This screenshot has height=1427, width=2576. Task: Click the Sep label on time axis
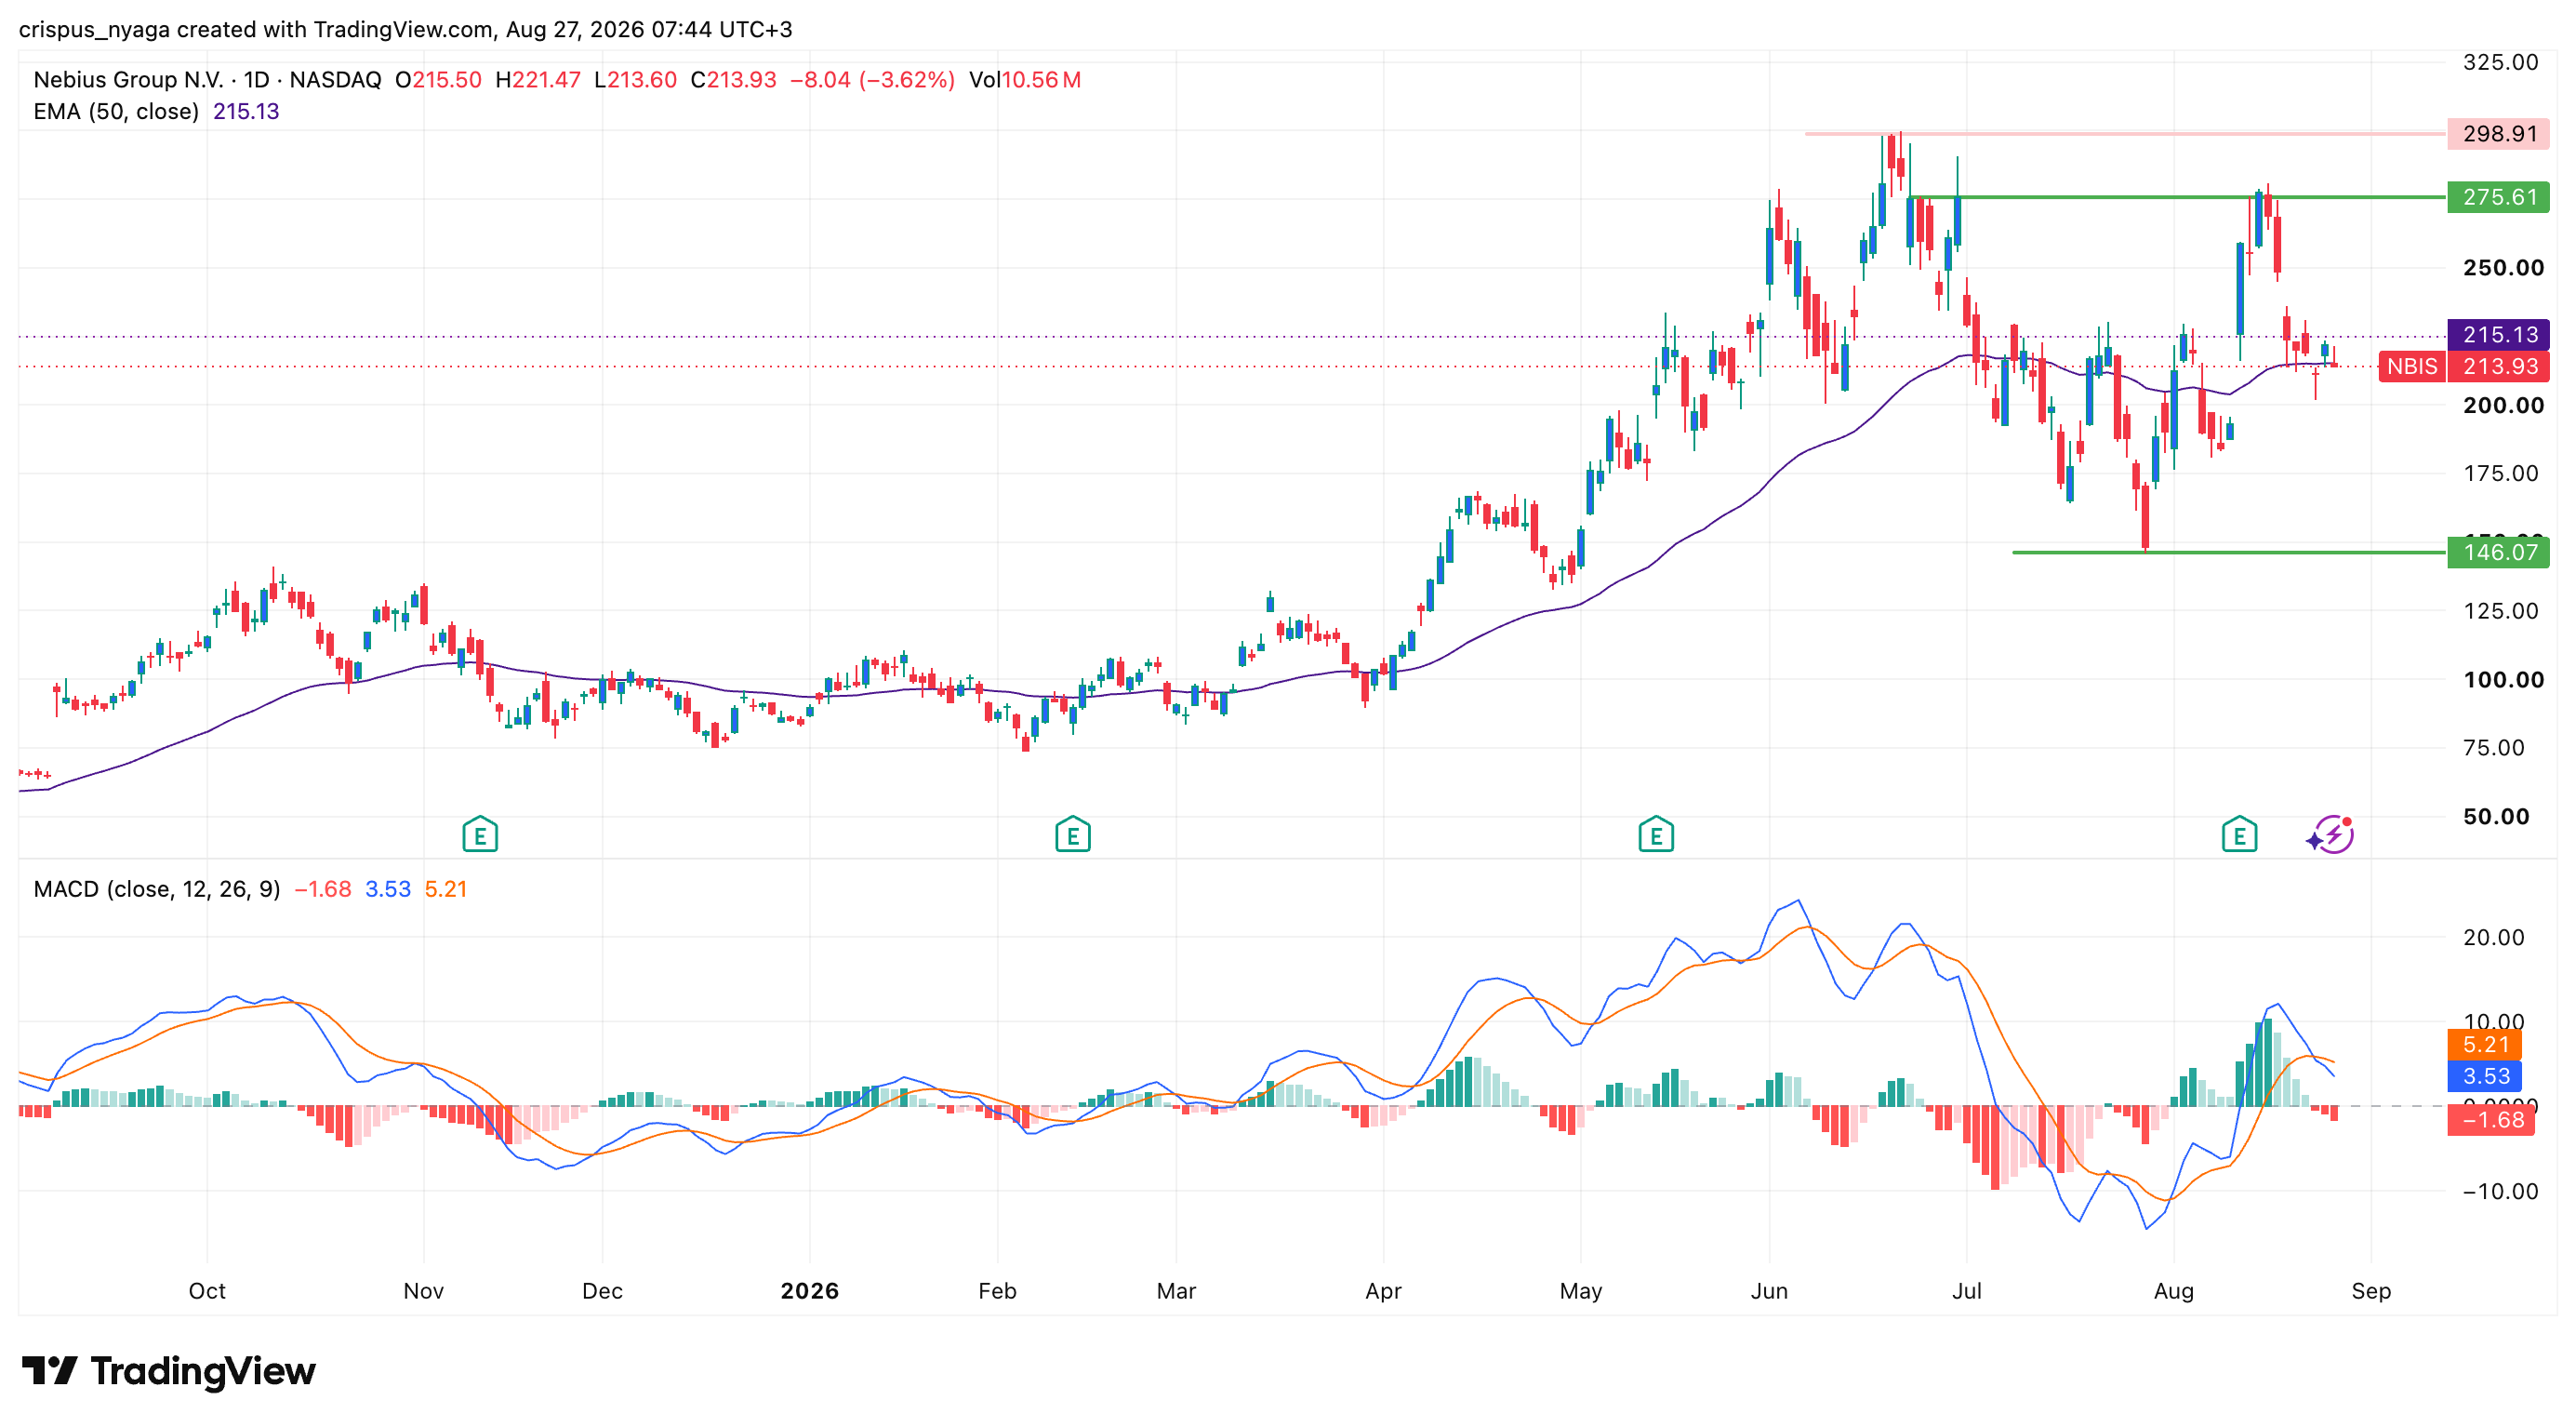point(2371,1291)
